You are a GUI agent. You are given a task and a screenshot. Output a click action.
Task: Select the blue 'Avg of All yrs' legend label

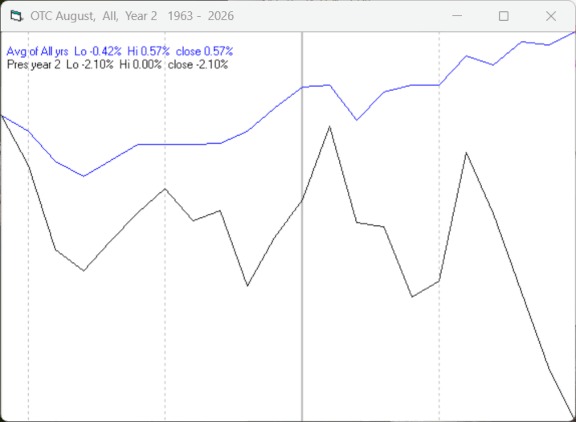click(x=37, y=51)
